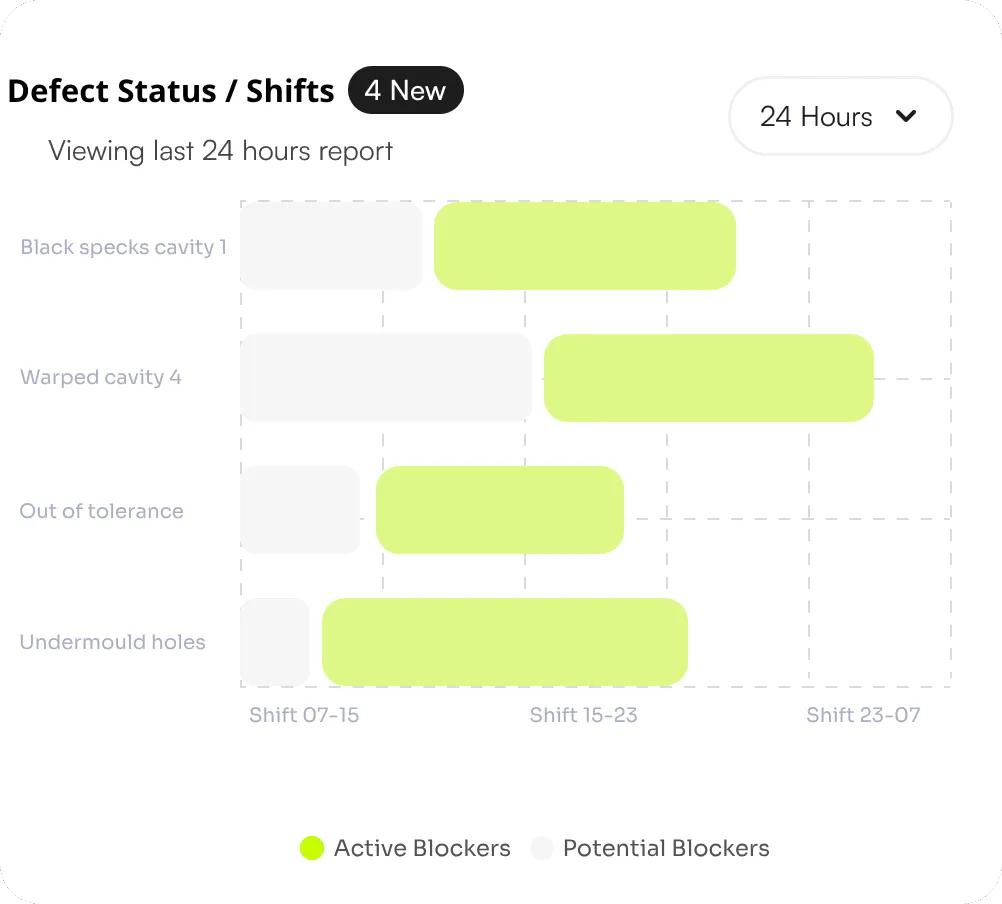Select the green bar for Warped cavity 4
Screen dimensions: 1002x904
[x=708, y=378]
